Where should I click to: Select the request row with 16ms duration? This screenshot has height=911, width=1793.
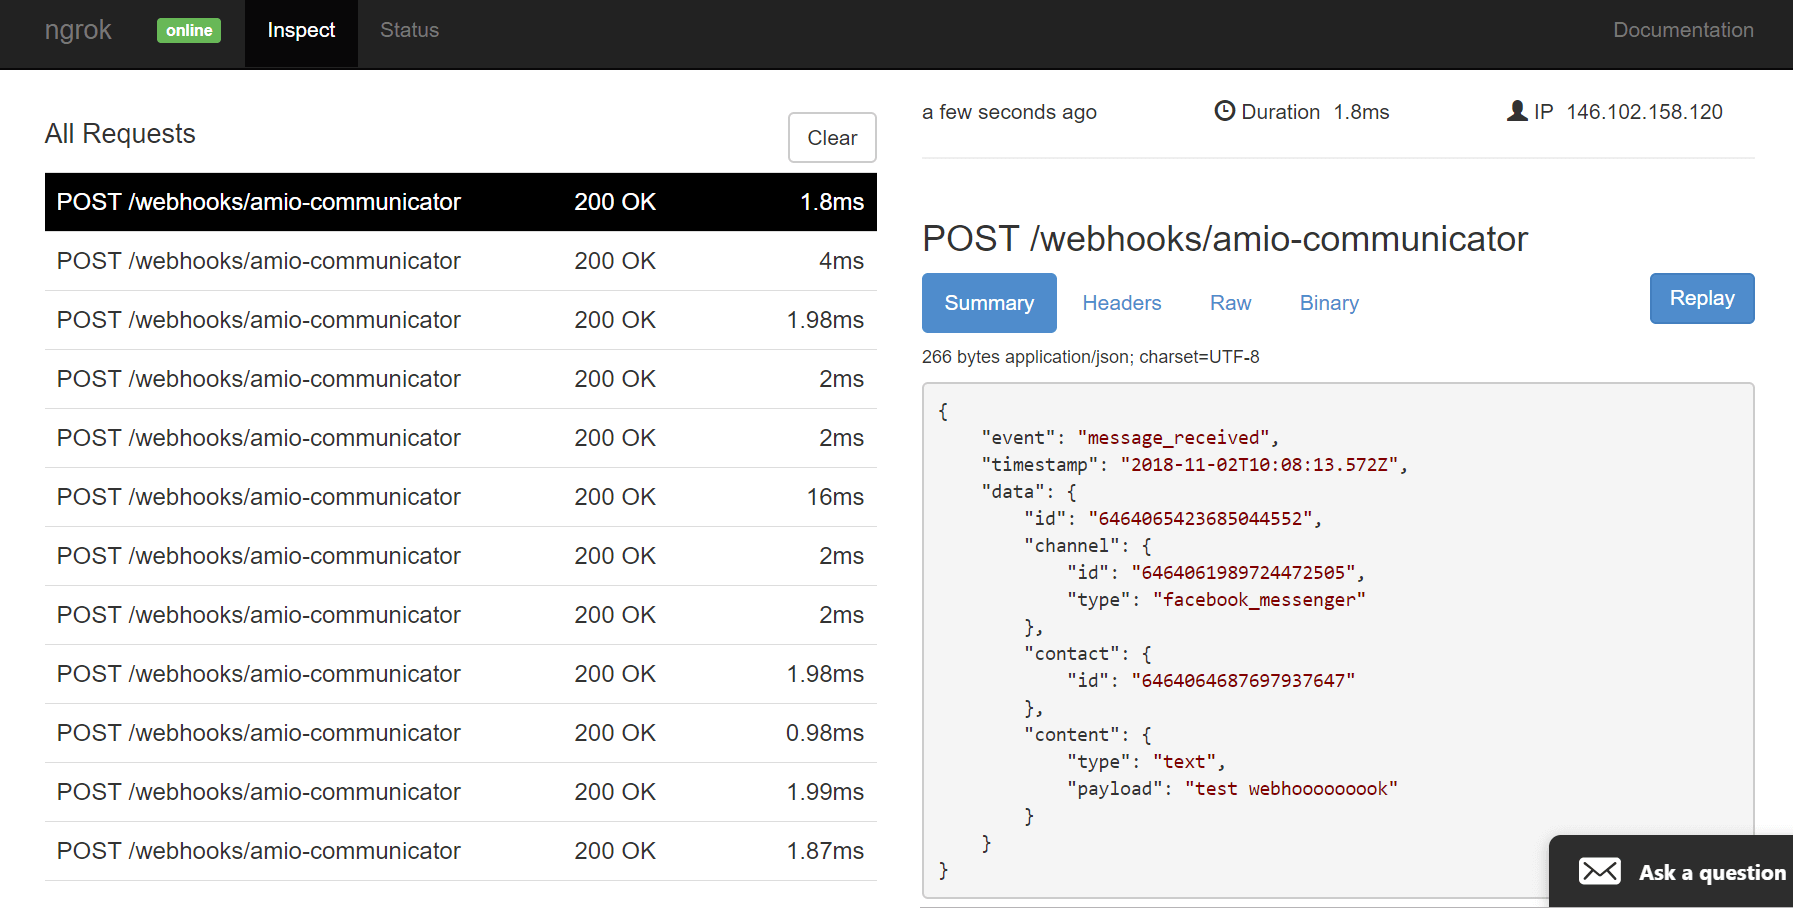tap(461, 497)
